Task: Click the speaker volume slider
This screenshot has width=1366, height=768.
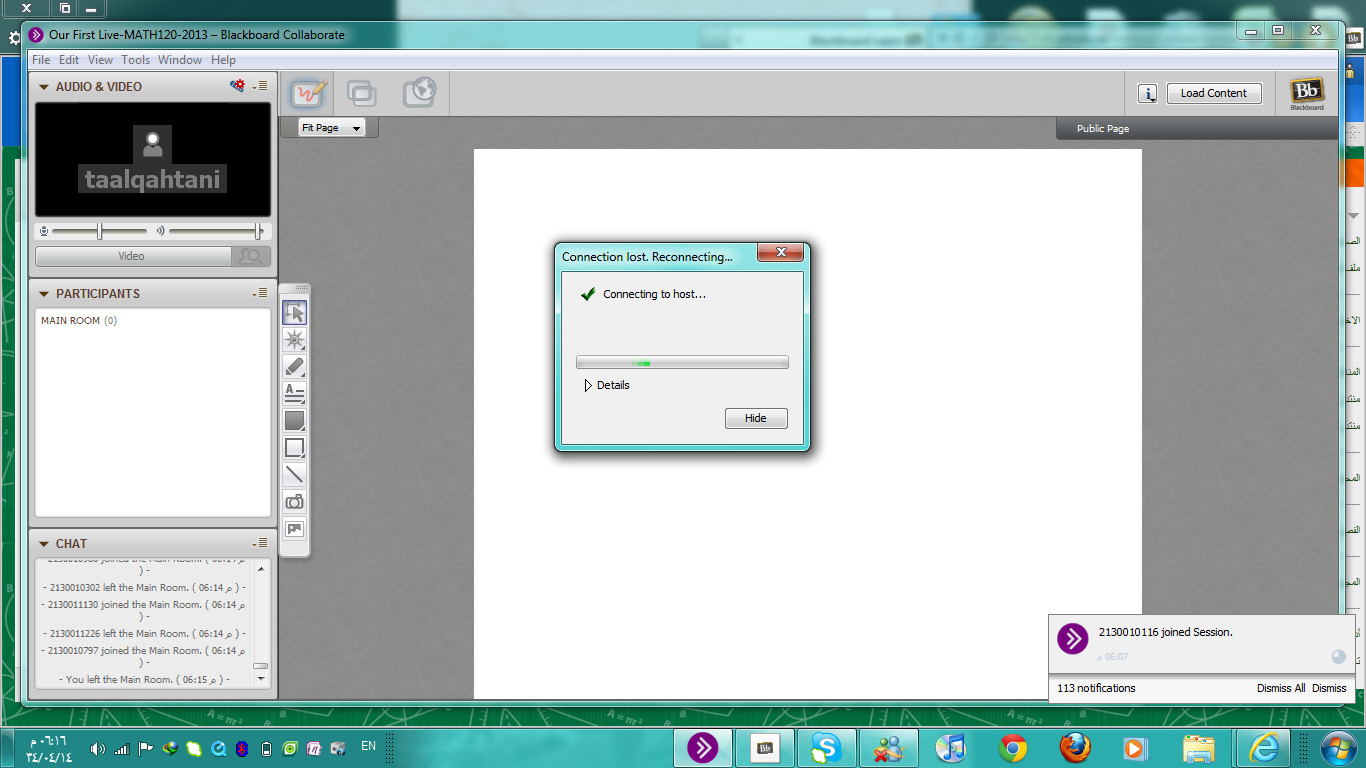Action: tap(217, 231)
